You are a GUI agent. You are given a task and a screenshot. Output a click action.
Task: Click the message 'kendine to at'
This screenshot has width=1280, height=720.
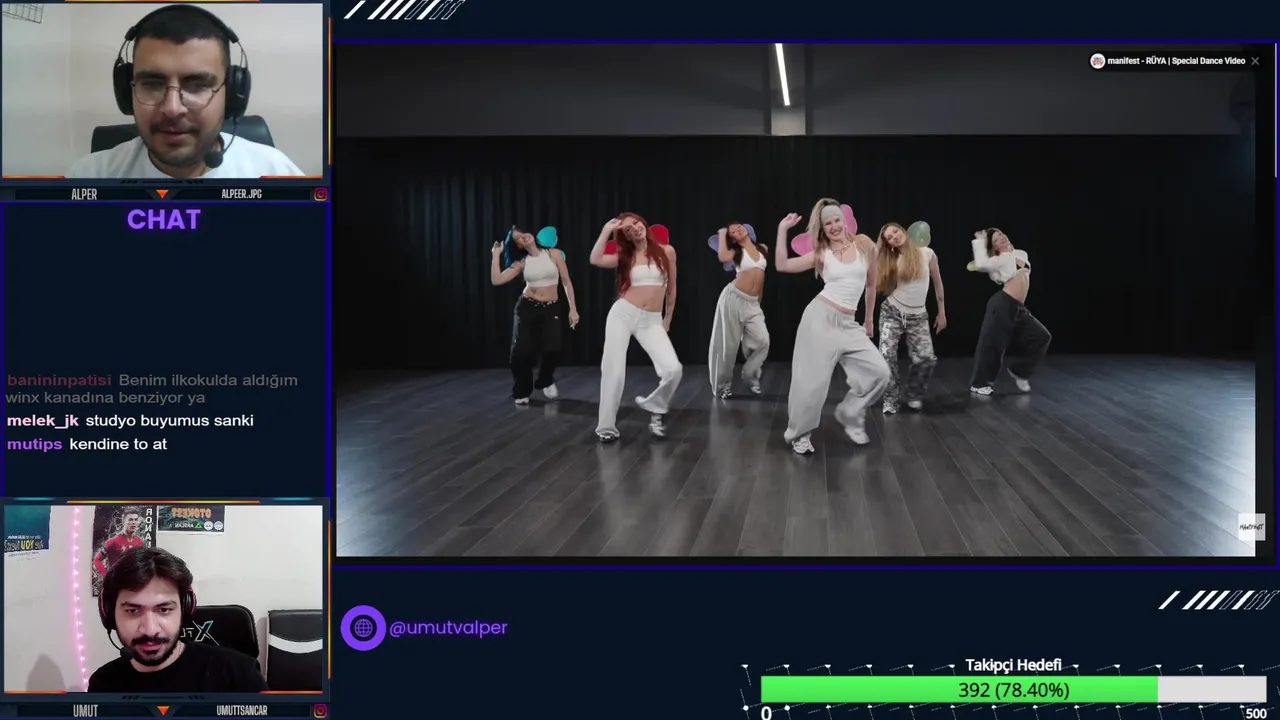pos(118,444)
